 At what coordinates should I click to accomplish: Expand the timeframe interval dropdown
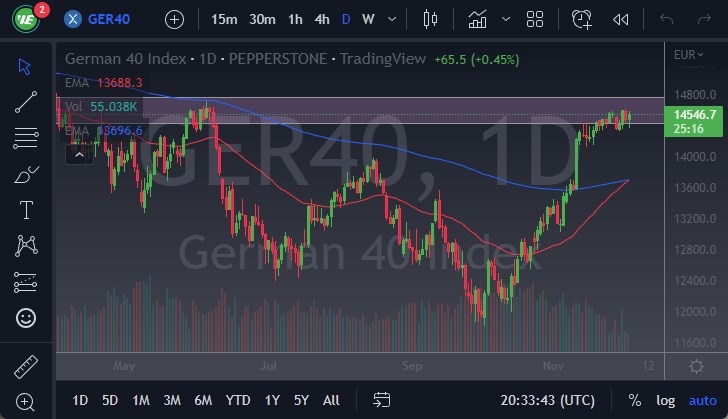392,20
